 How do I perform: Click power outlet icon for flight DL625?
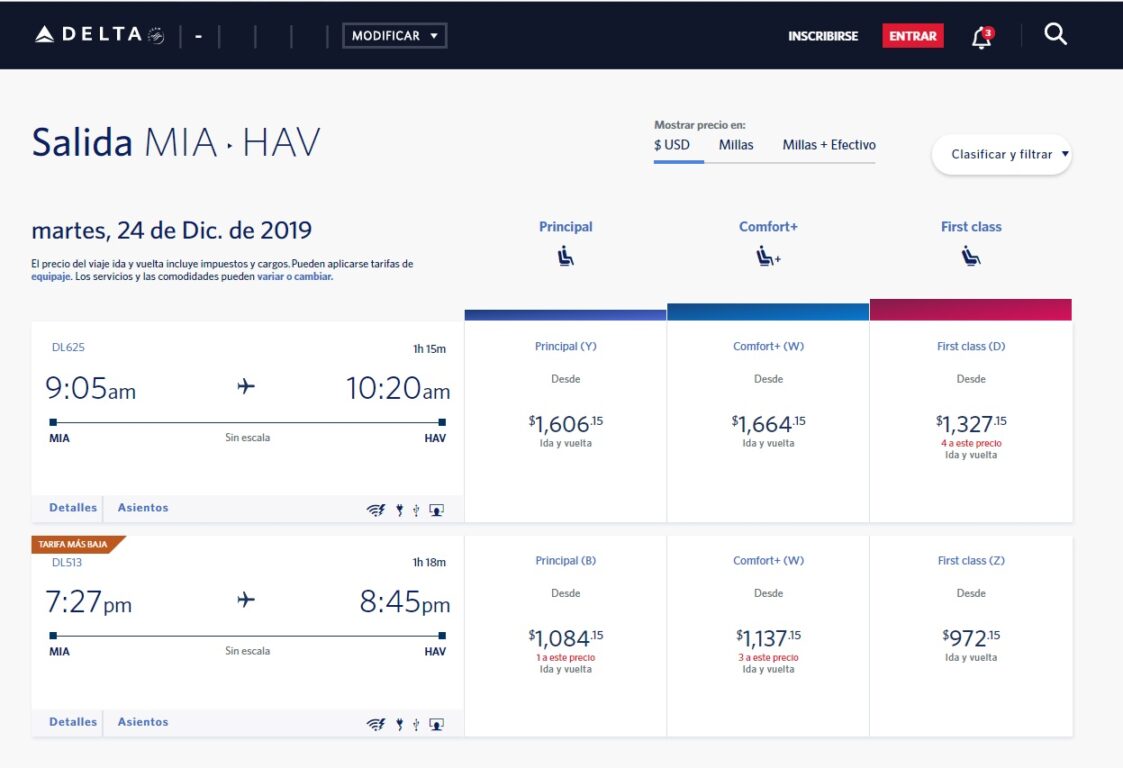(x=400, y=510)
